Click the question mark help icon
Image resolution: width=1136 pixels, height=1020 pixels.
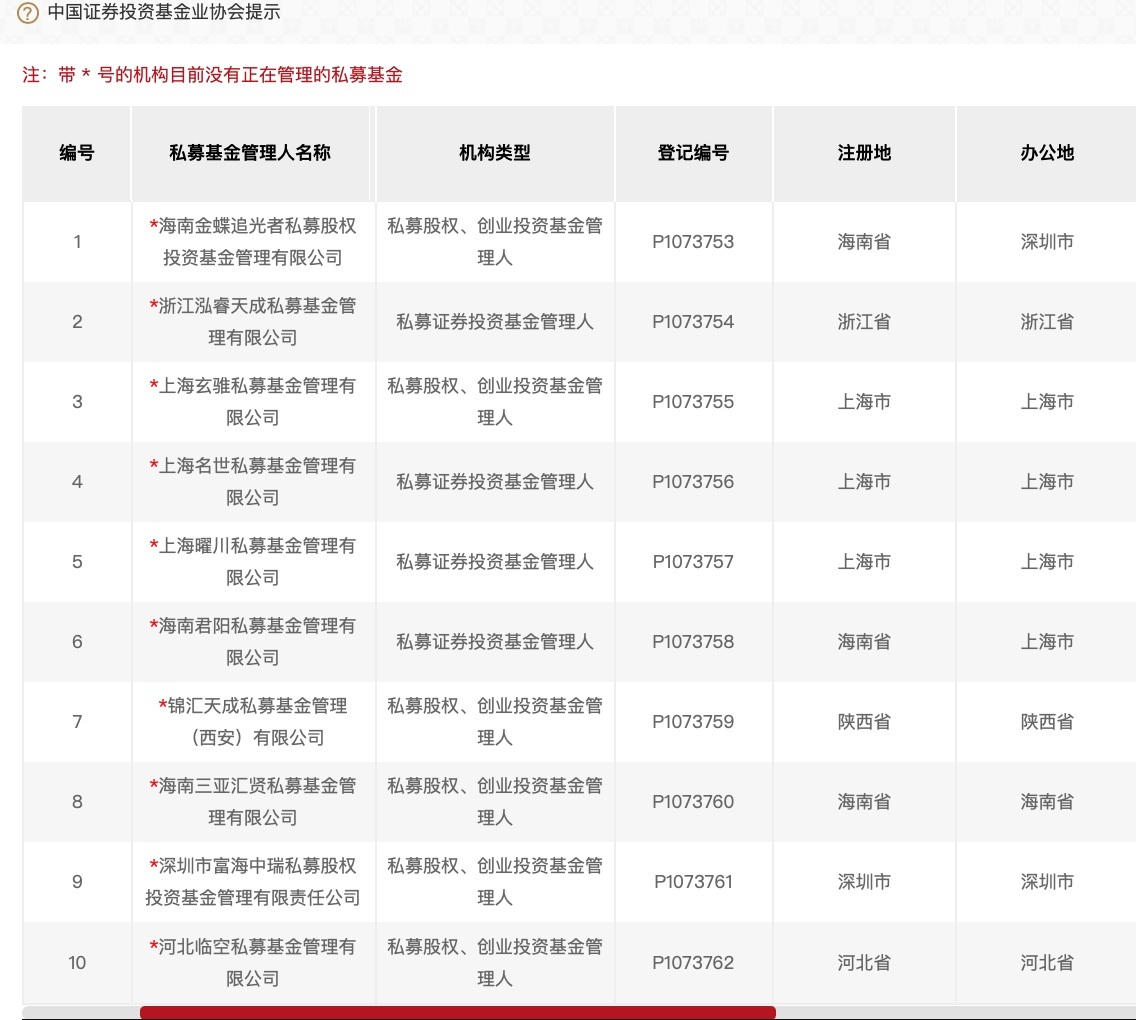28,13
